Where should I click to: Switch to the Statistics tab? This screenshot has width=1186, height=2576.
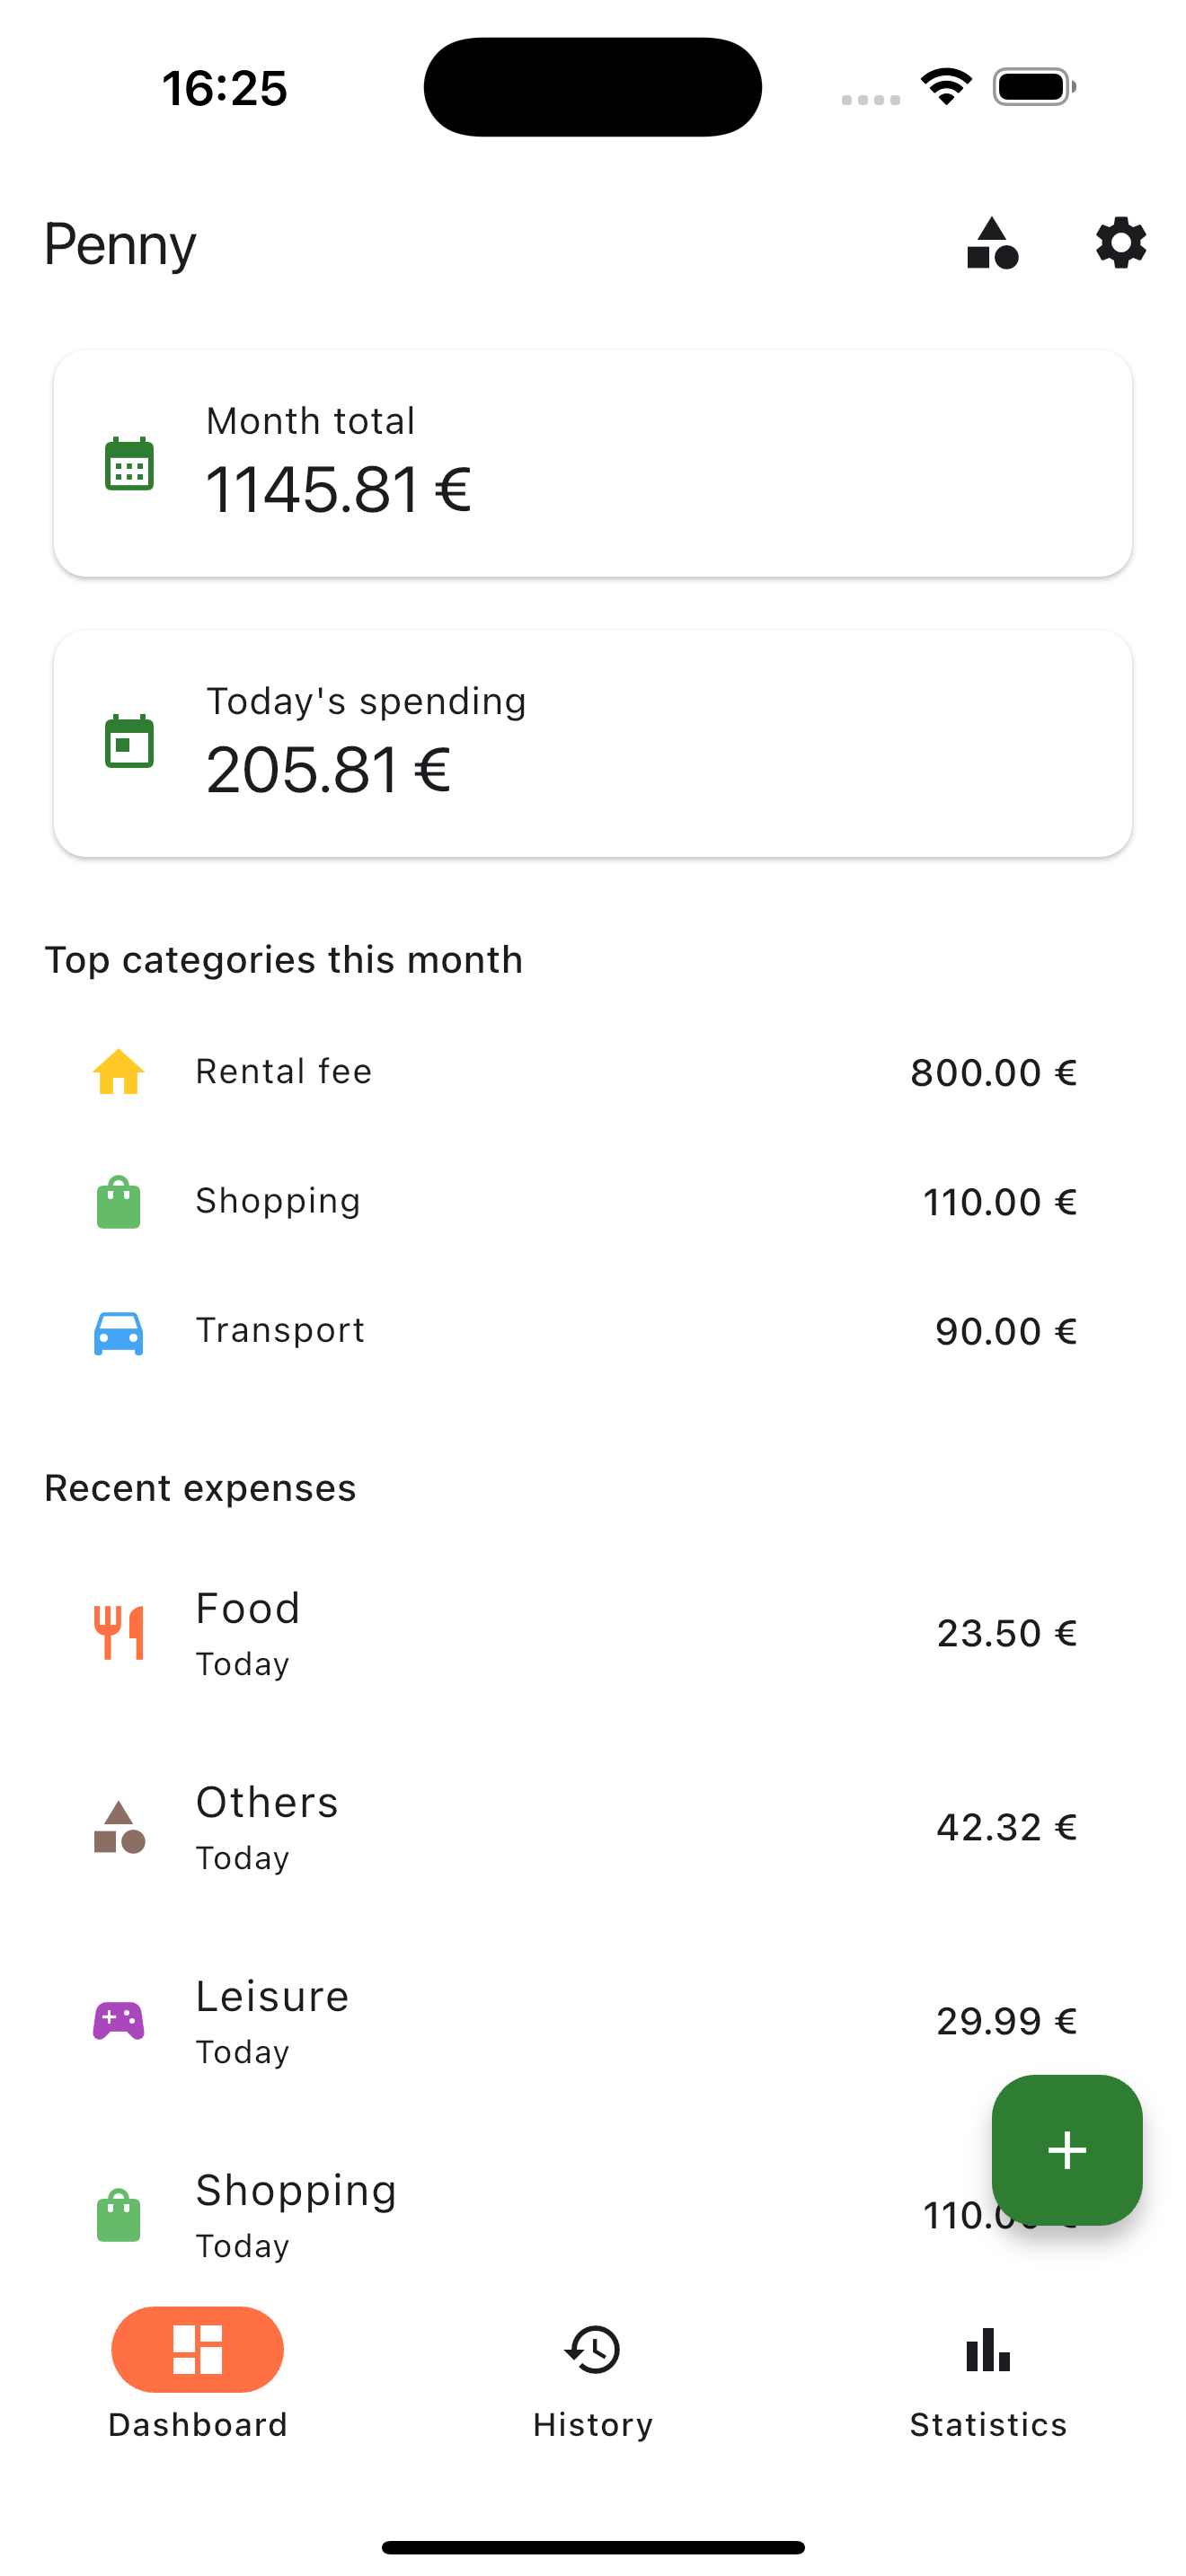(x=988, y=2380)
